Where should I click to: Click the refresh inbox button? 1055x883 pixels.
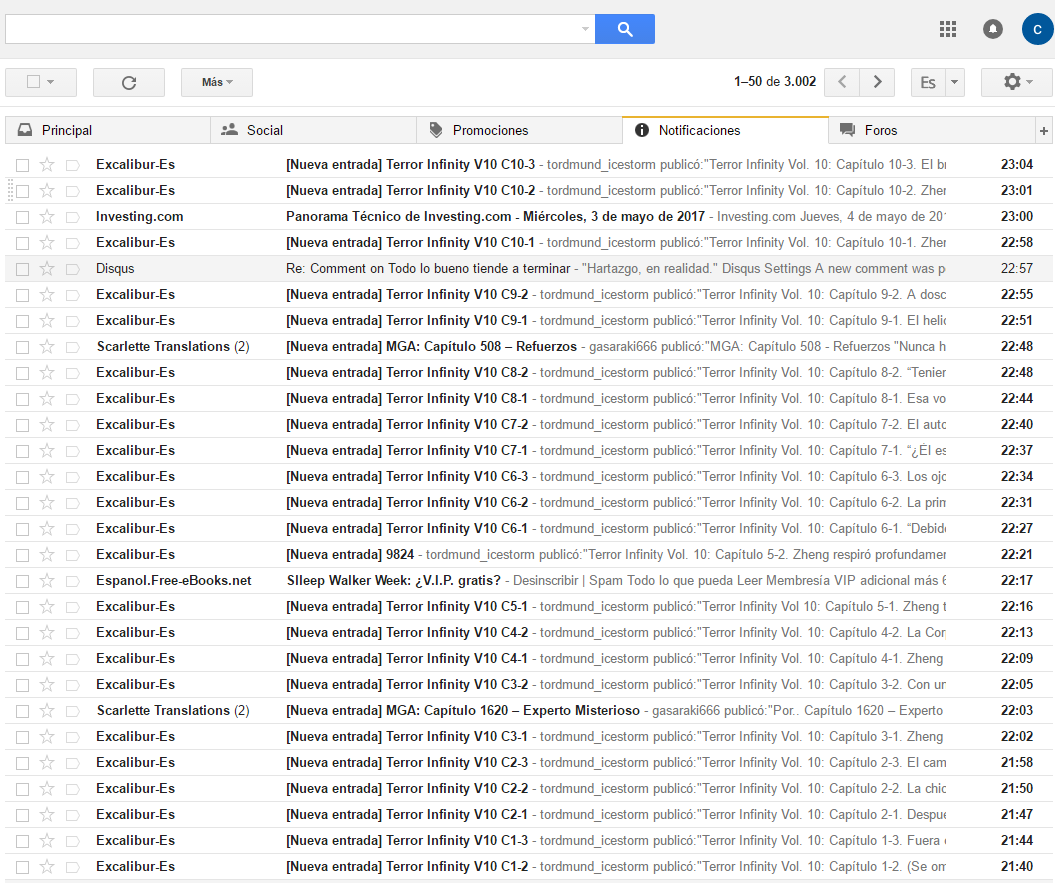coord(128,82)
